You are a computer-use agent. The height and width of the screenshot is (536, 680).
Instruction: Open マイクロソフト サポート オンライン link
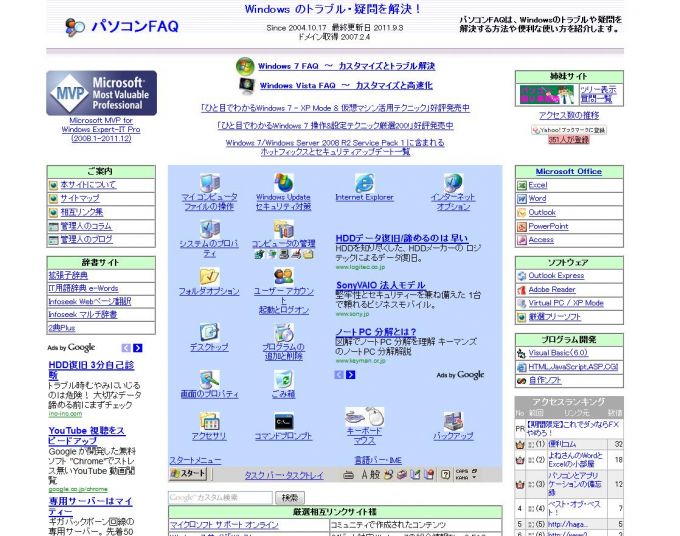point(224,525)
